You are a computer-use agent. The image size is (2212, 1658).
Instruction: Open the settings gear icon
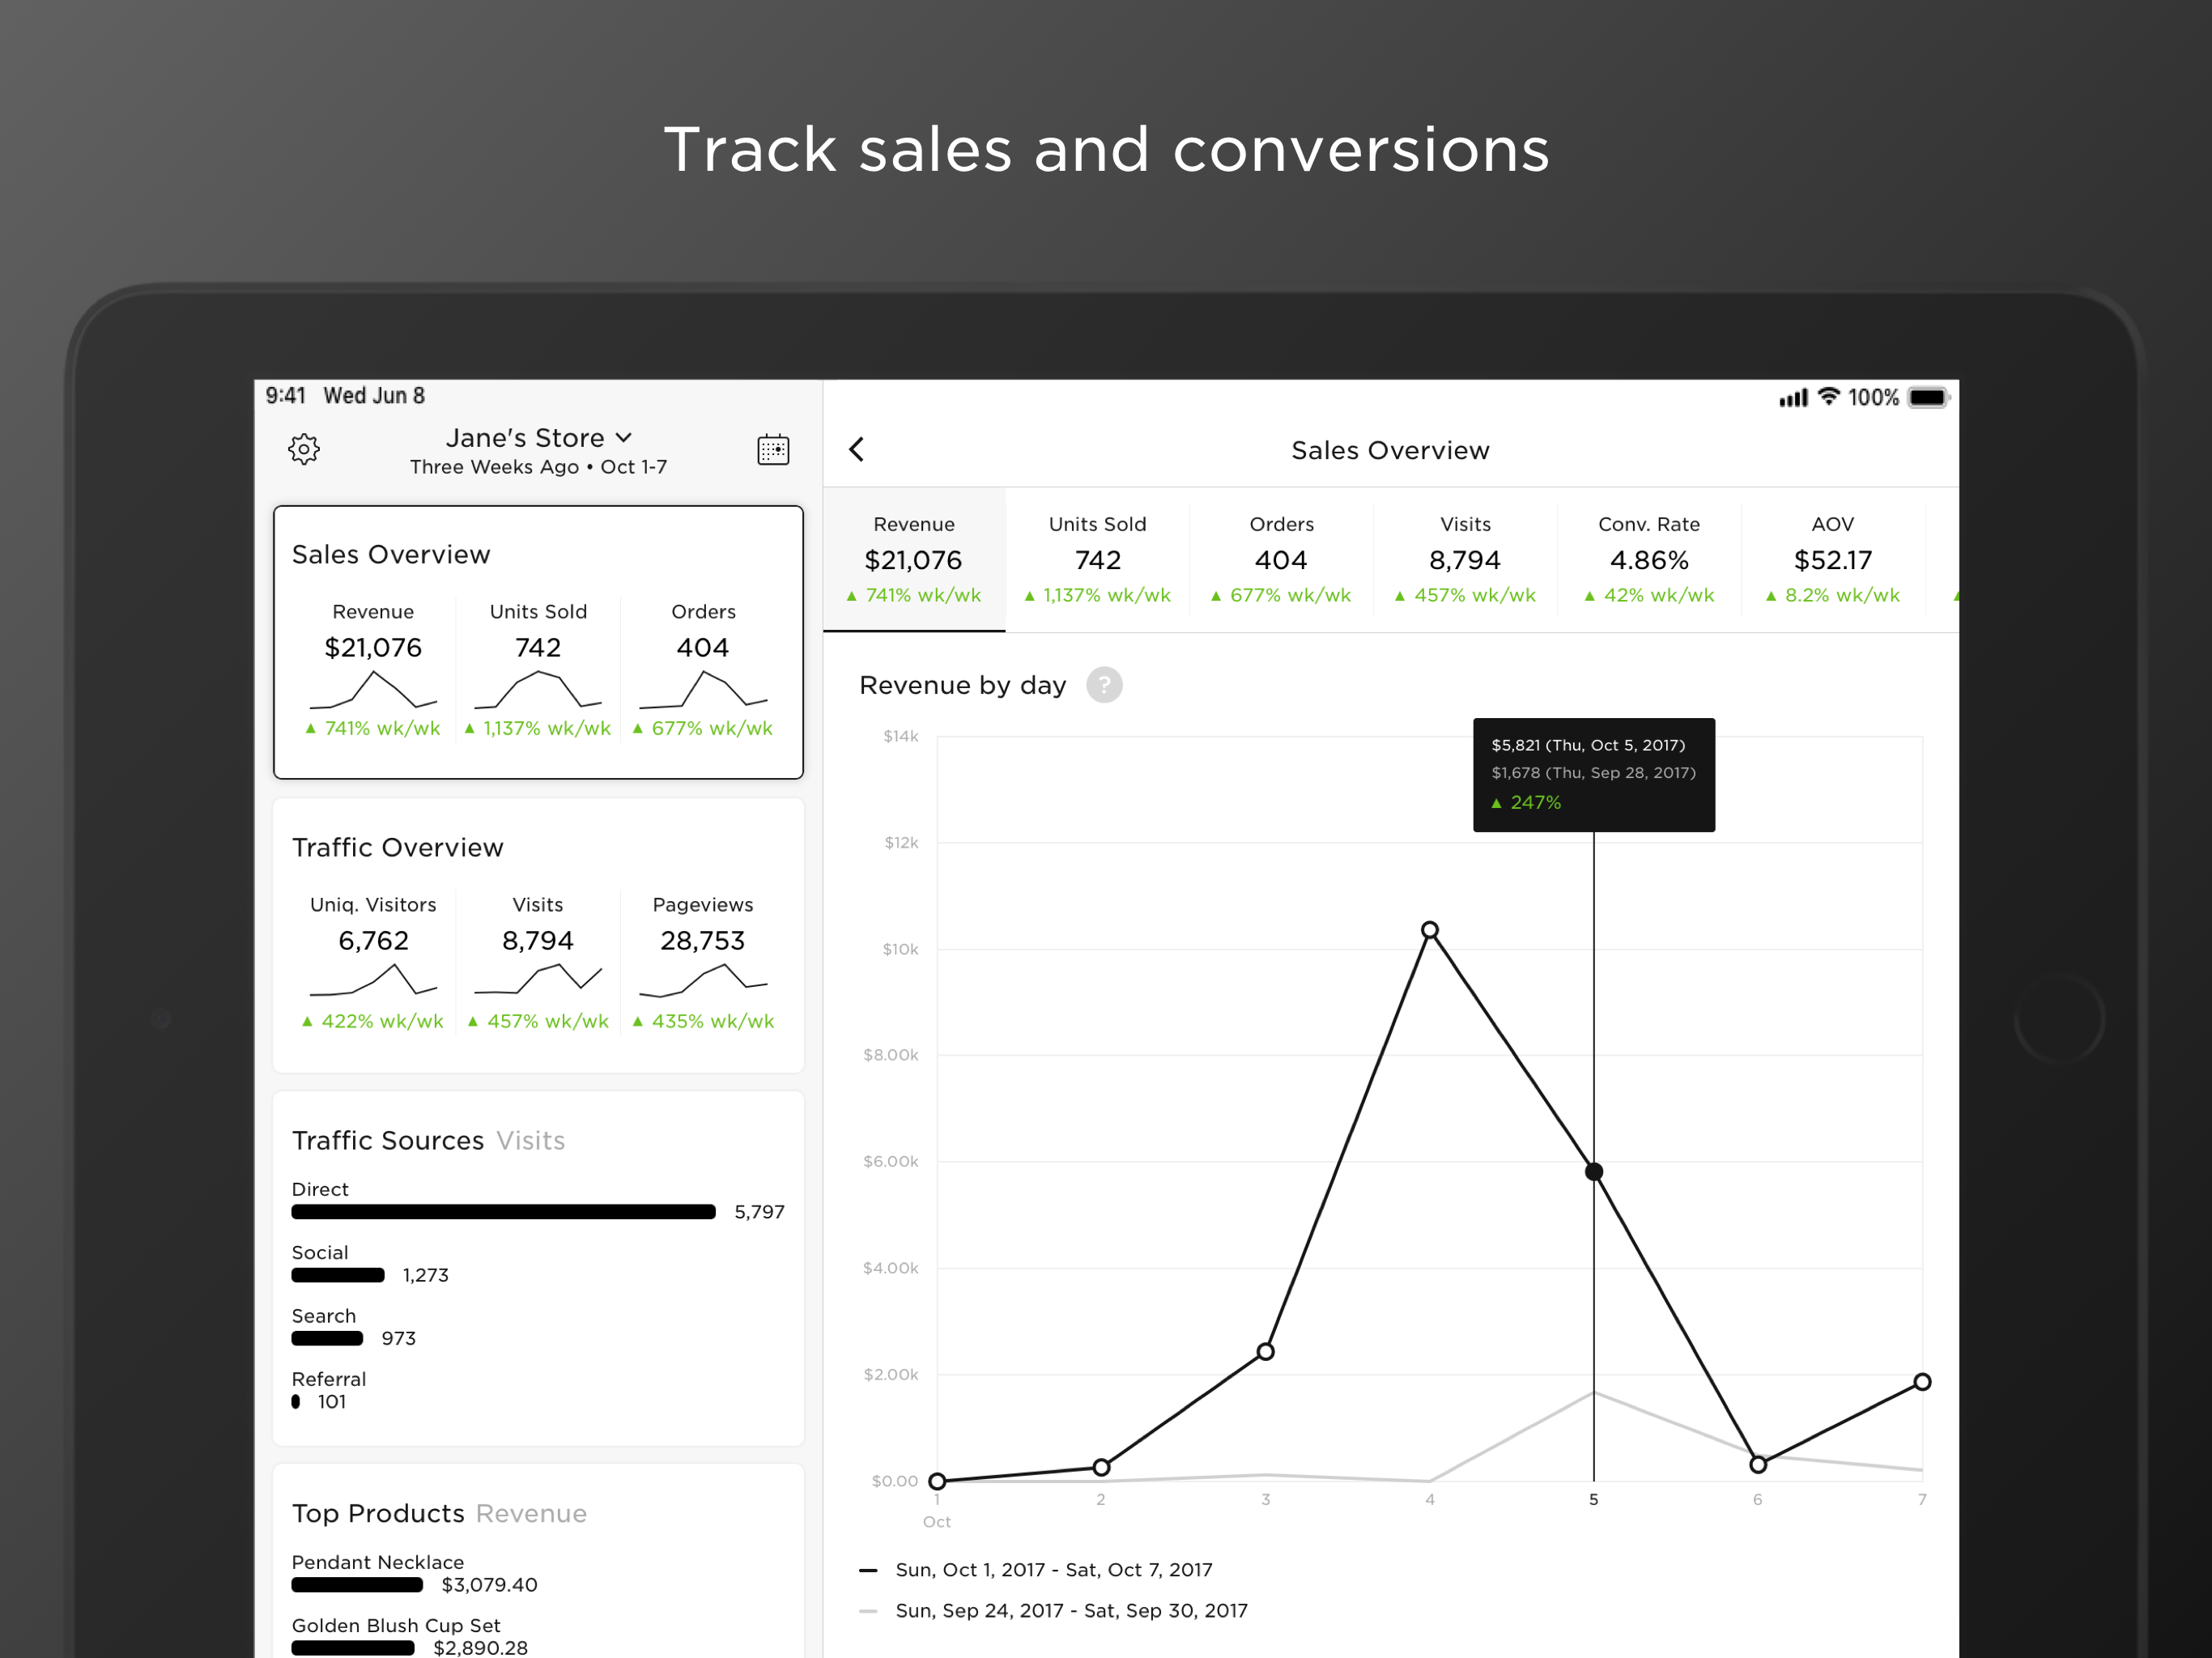[304, 449]
